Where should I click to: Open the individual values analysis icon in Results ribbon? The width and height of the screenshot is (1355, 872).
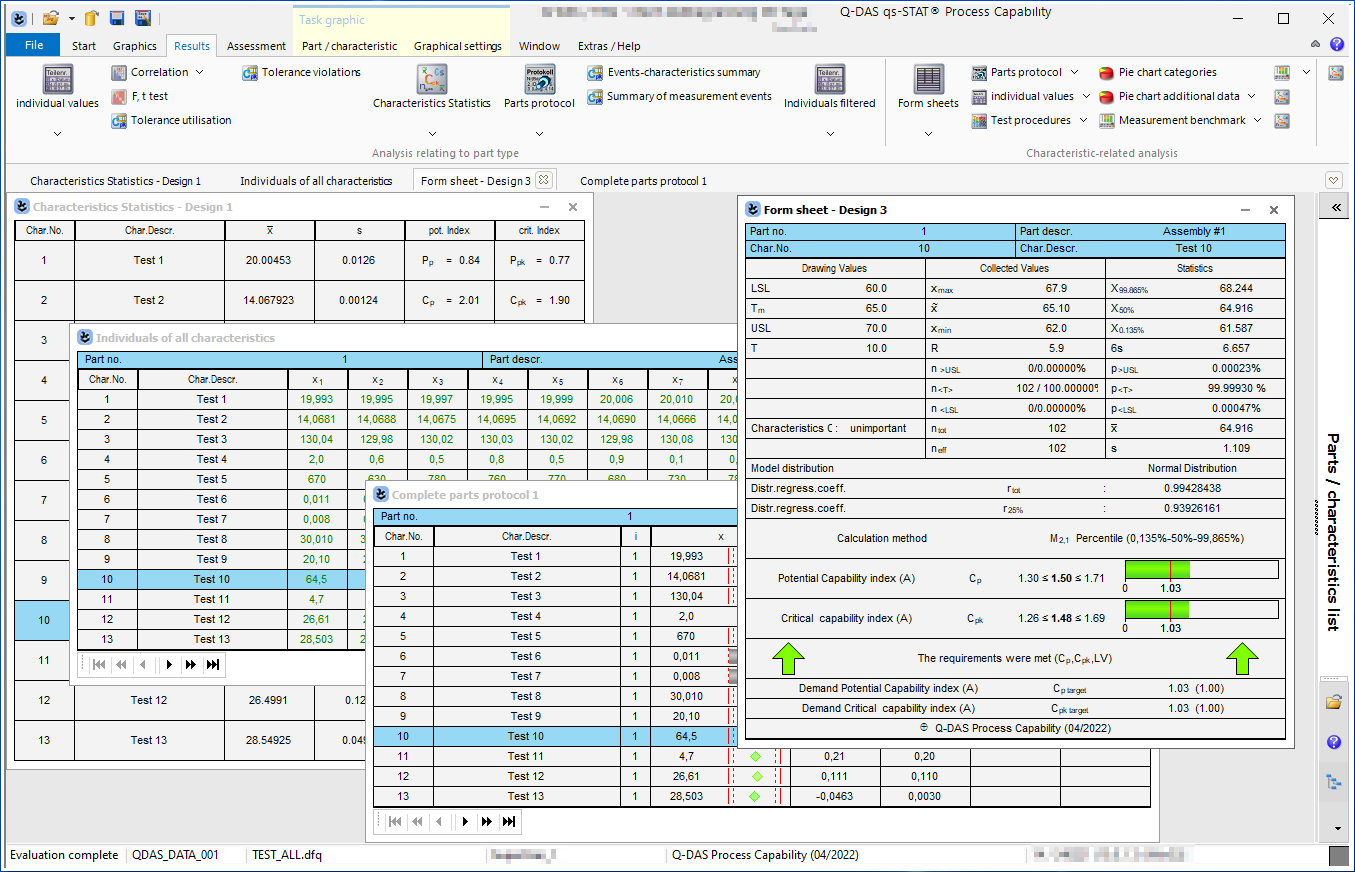(x=58, y=79)
